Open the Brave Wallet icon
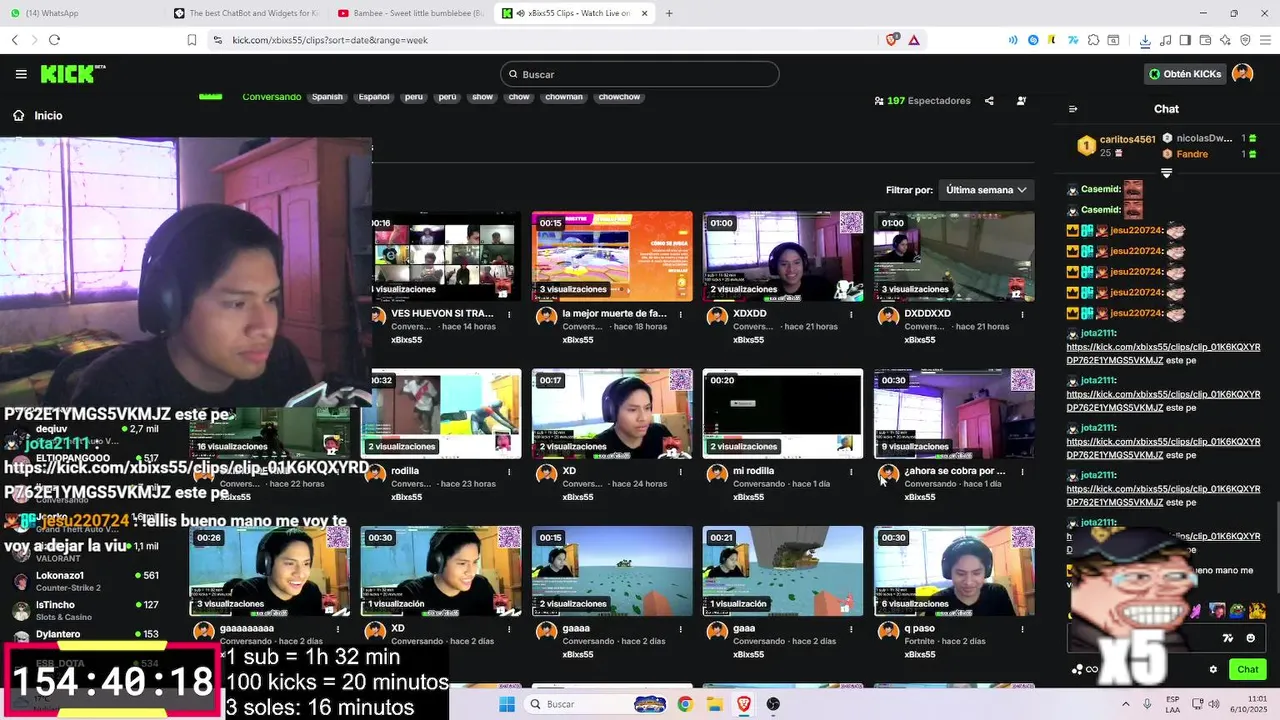Image resolution: width=1280 pixels, height=720 pixels. click(1206, 40)
